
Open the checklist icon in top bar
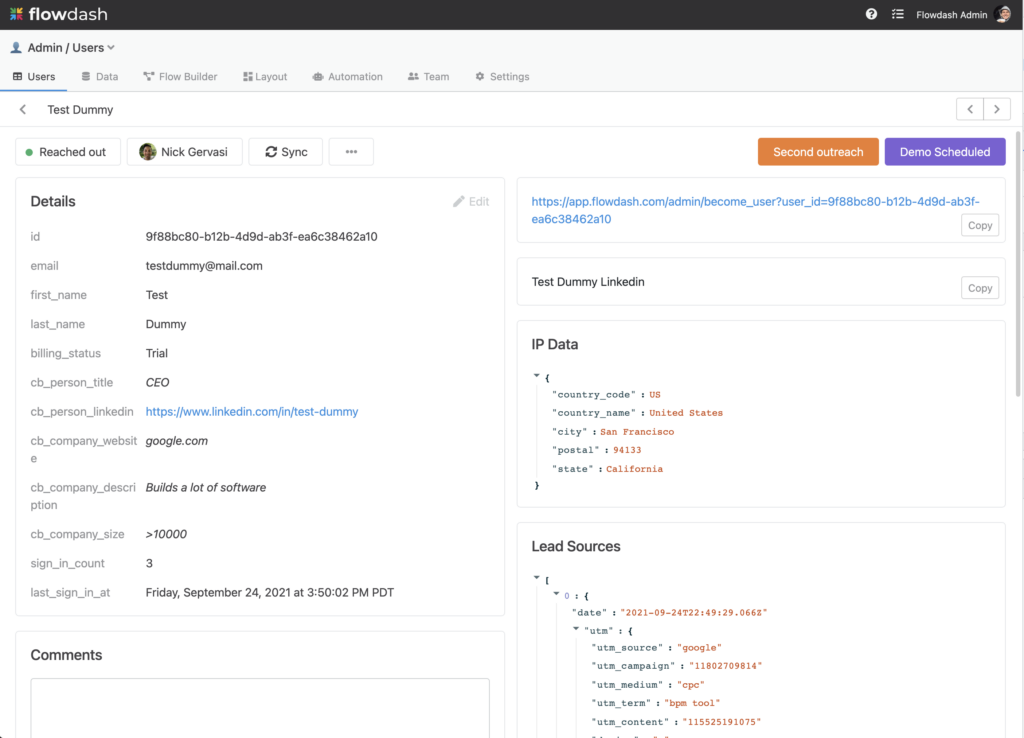click(x=897, y=15)
